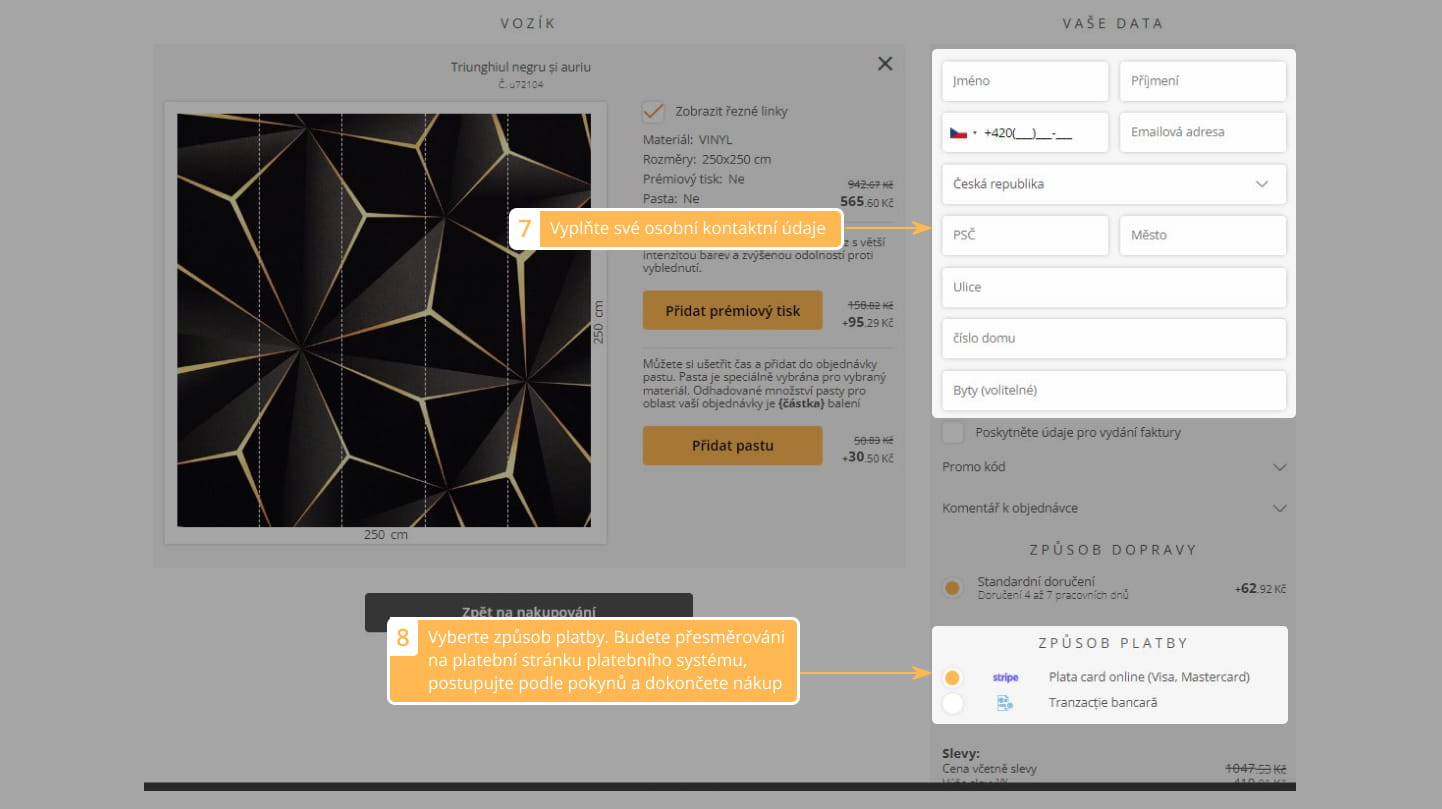This screenshot has height=809, width=1442.
Task: Select Standardní doručení delivery option
Action: tap(953, 588)
